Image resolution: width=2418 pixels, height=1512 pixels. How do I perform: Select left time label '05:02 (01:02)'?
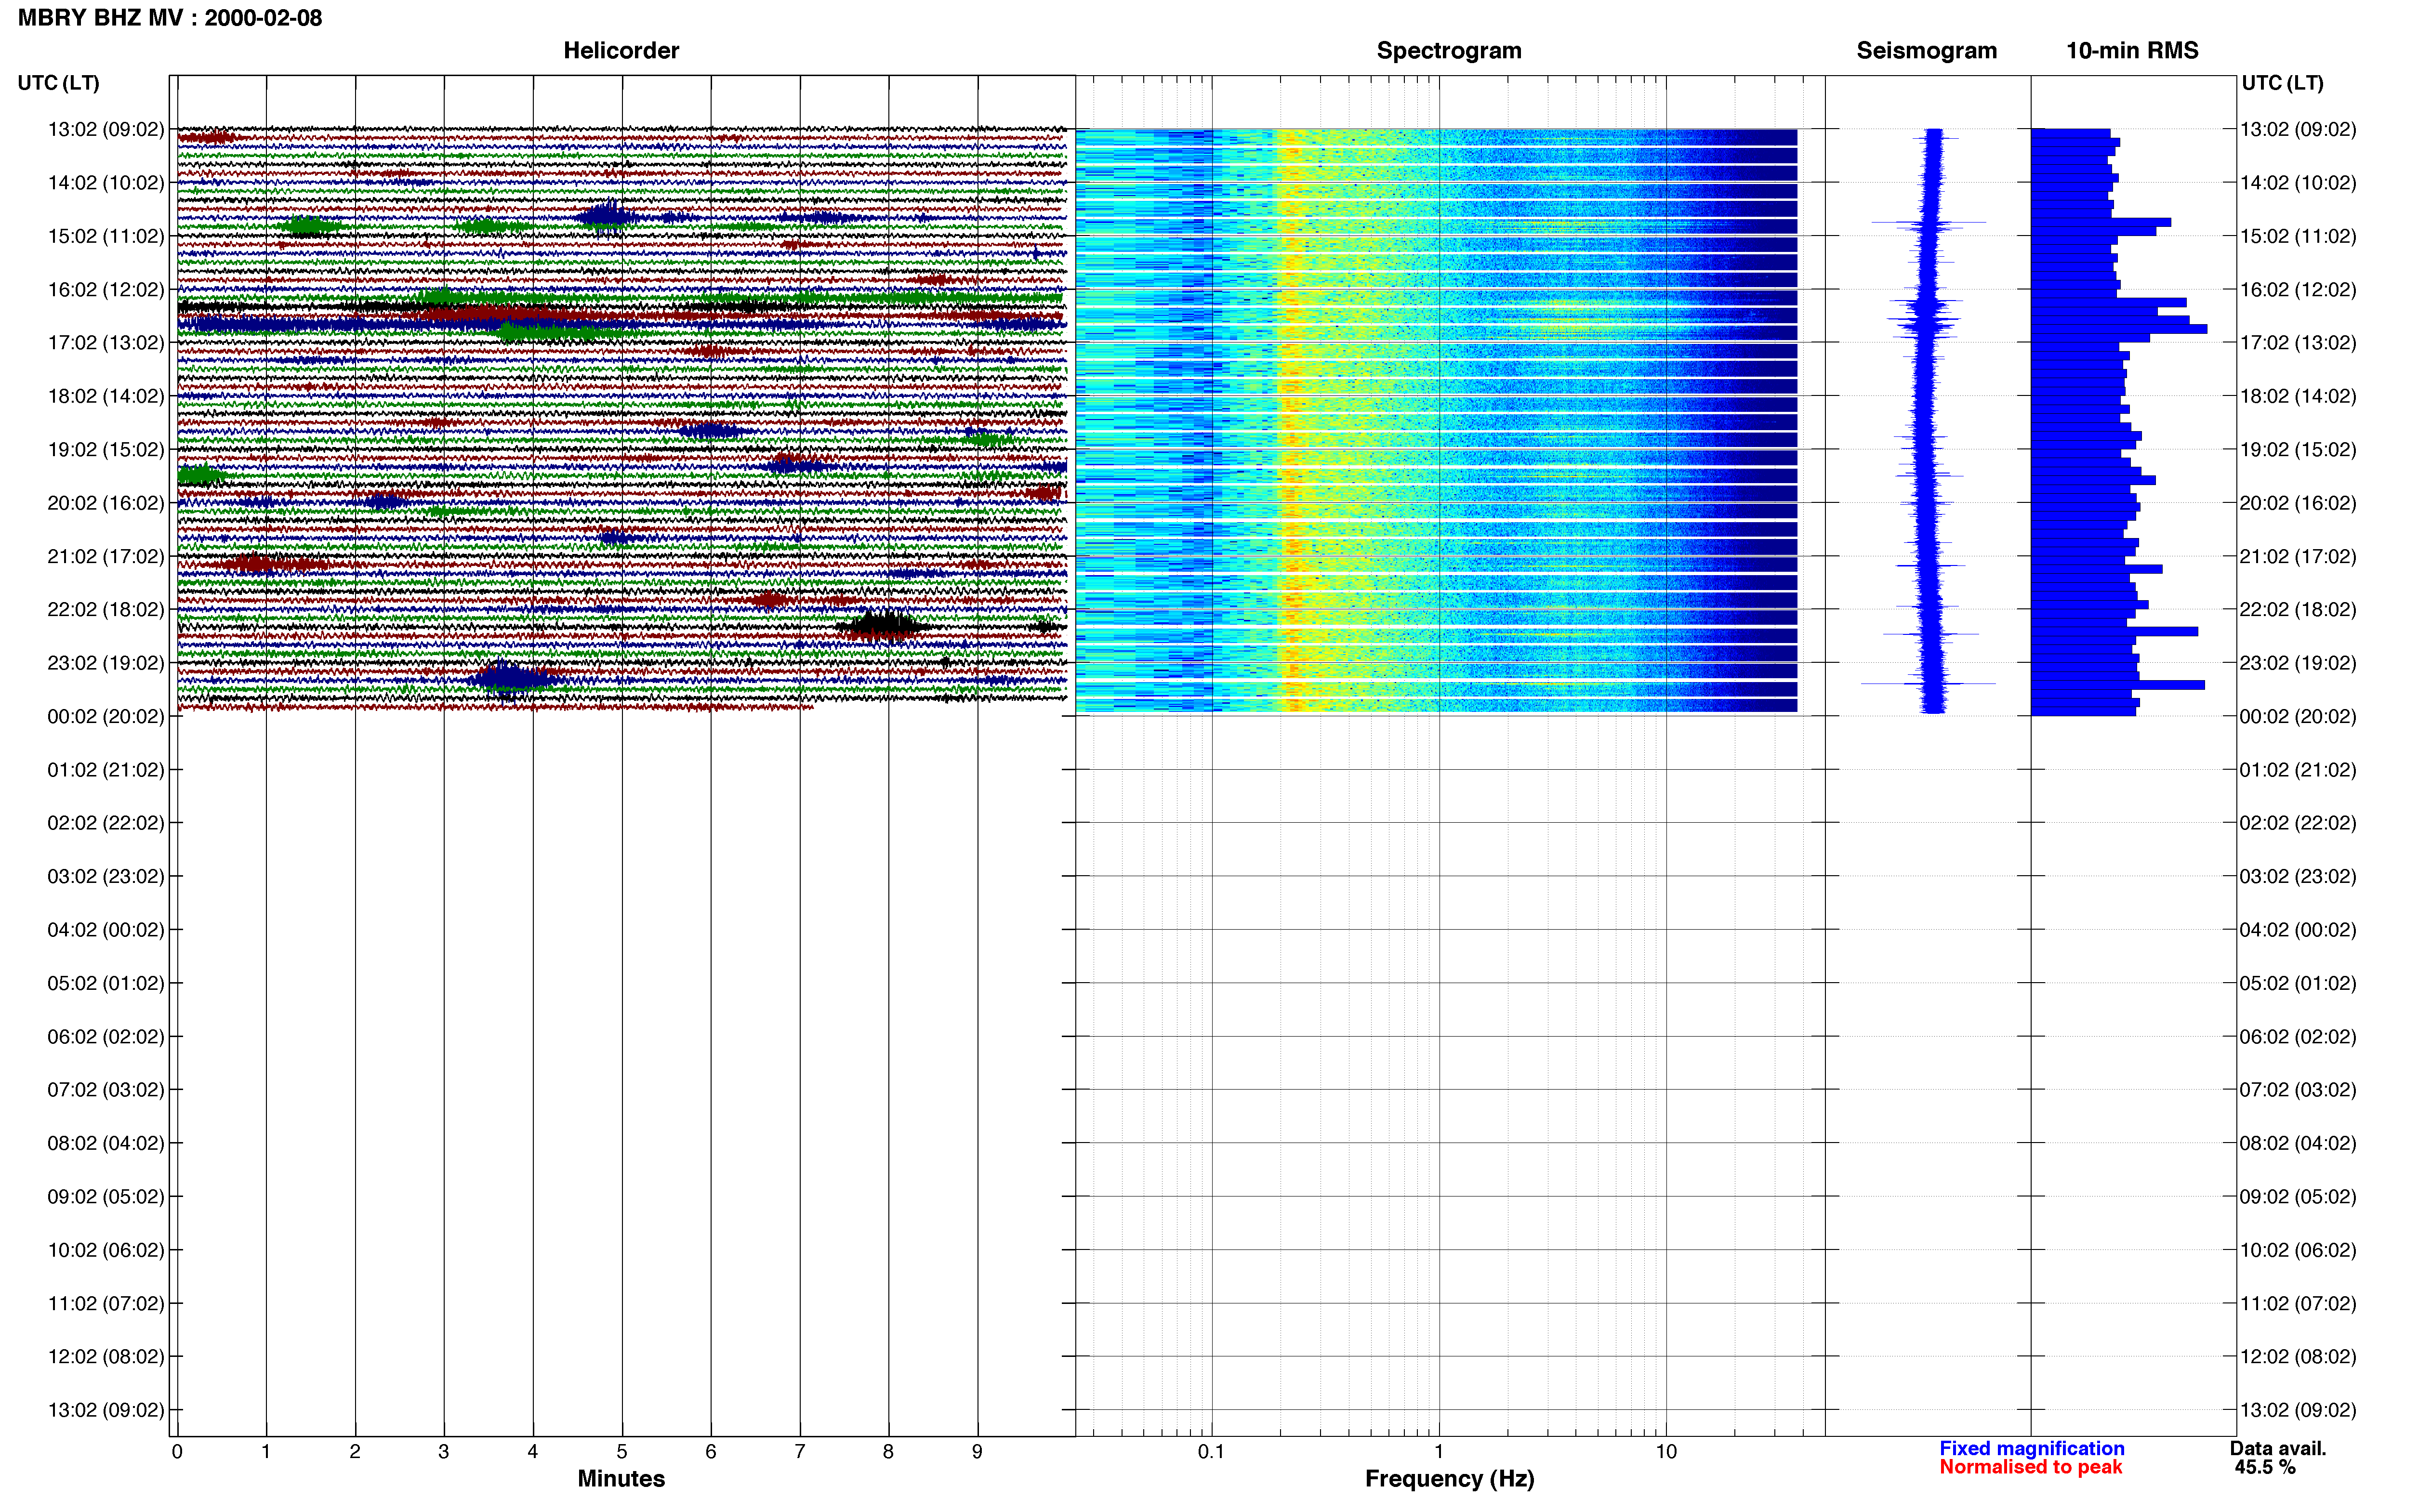106,983
